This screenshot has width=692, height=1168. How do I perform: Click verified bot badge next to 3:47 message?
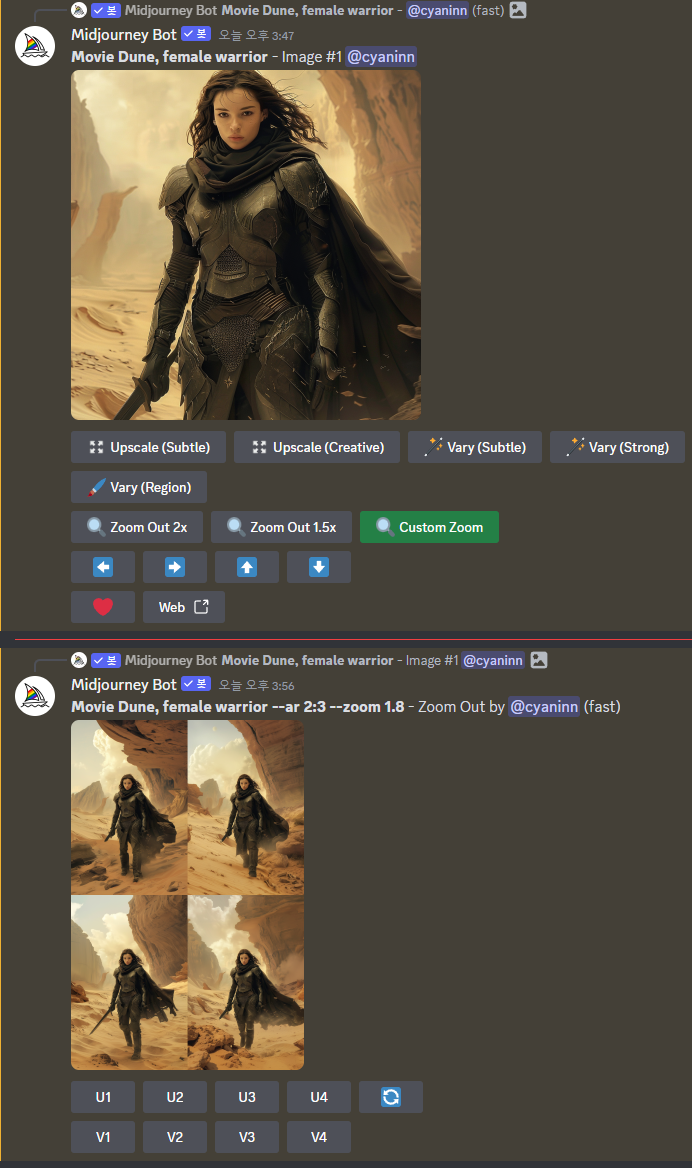(x=196, y=34)
